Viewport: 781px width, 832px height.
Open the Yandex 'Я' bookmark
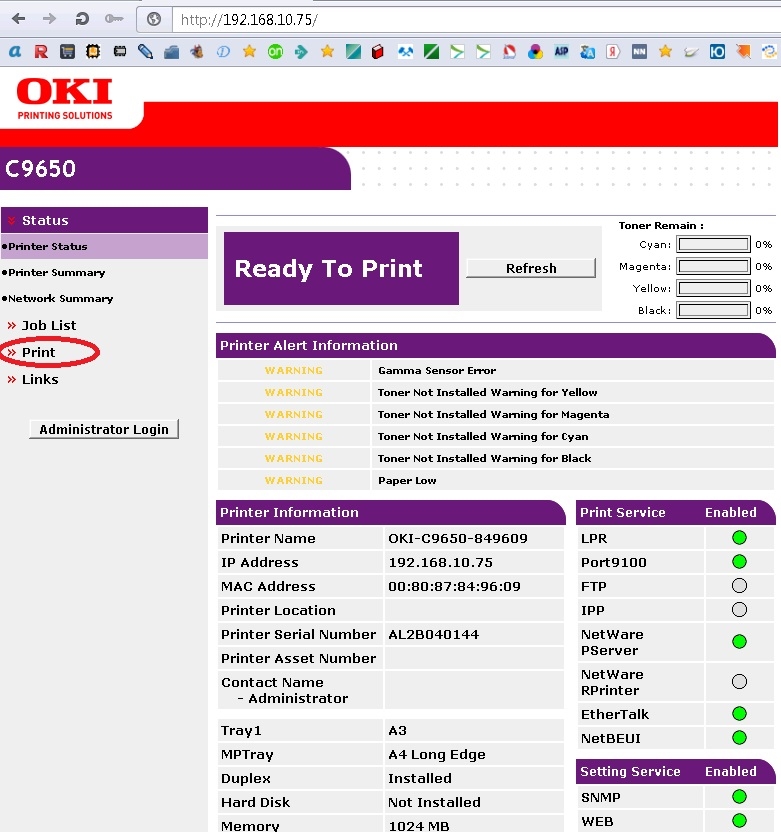(x=613, y=51)
